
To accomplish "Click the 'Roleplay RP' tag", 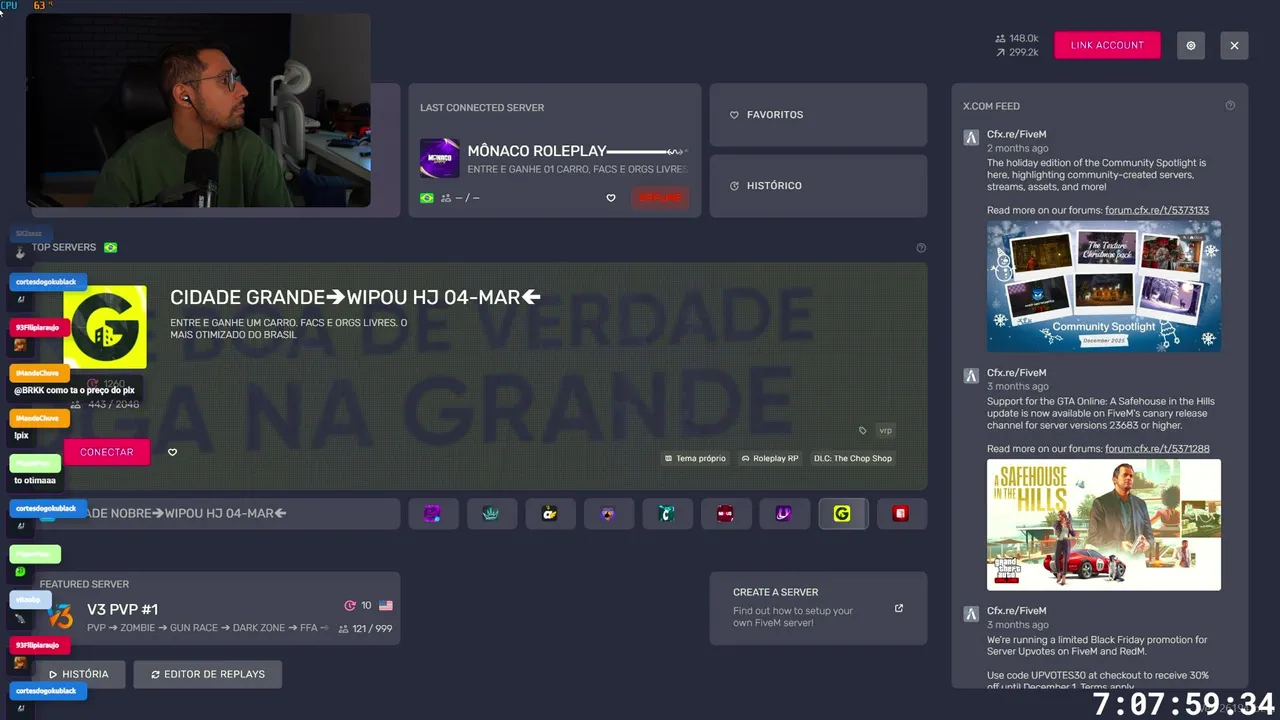I will (x=769, y=458).
